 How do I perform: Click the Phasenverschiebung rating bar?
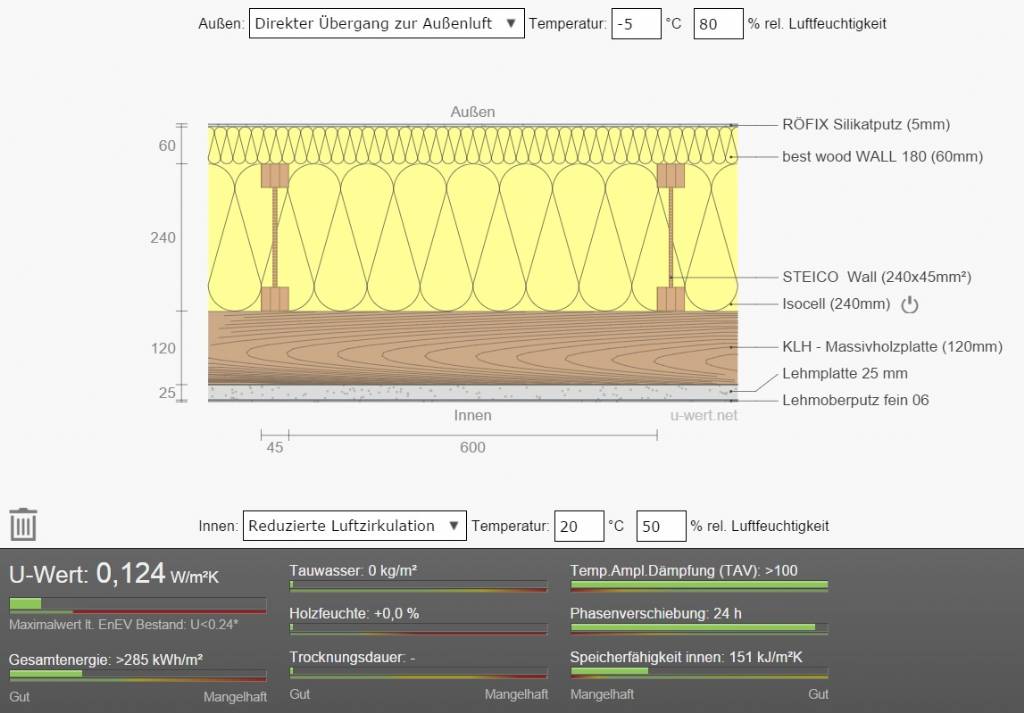(x=699, y=628)
